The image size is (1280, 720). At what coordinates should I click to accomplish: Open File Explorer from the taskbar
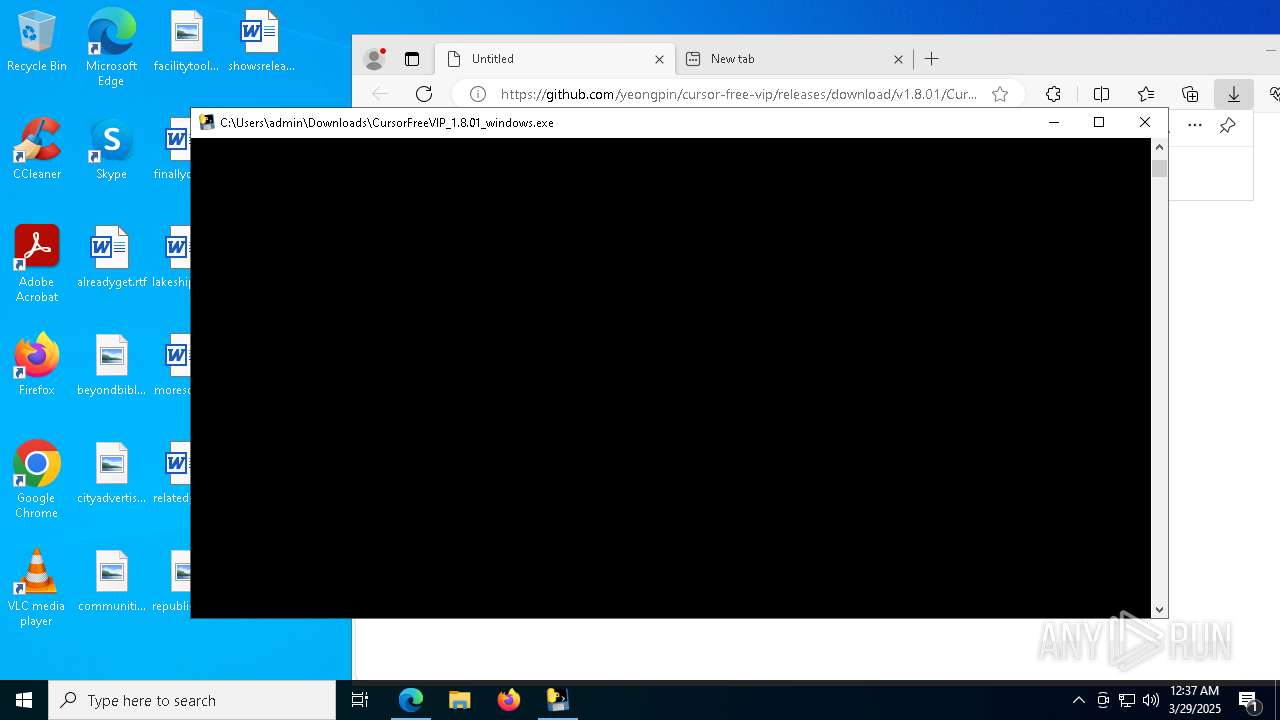pyautogui.click(x=460, y=700)
